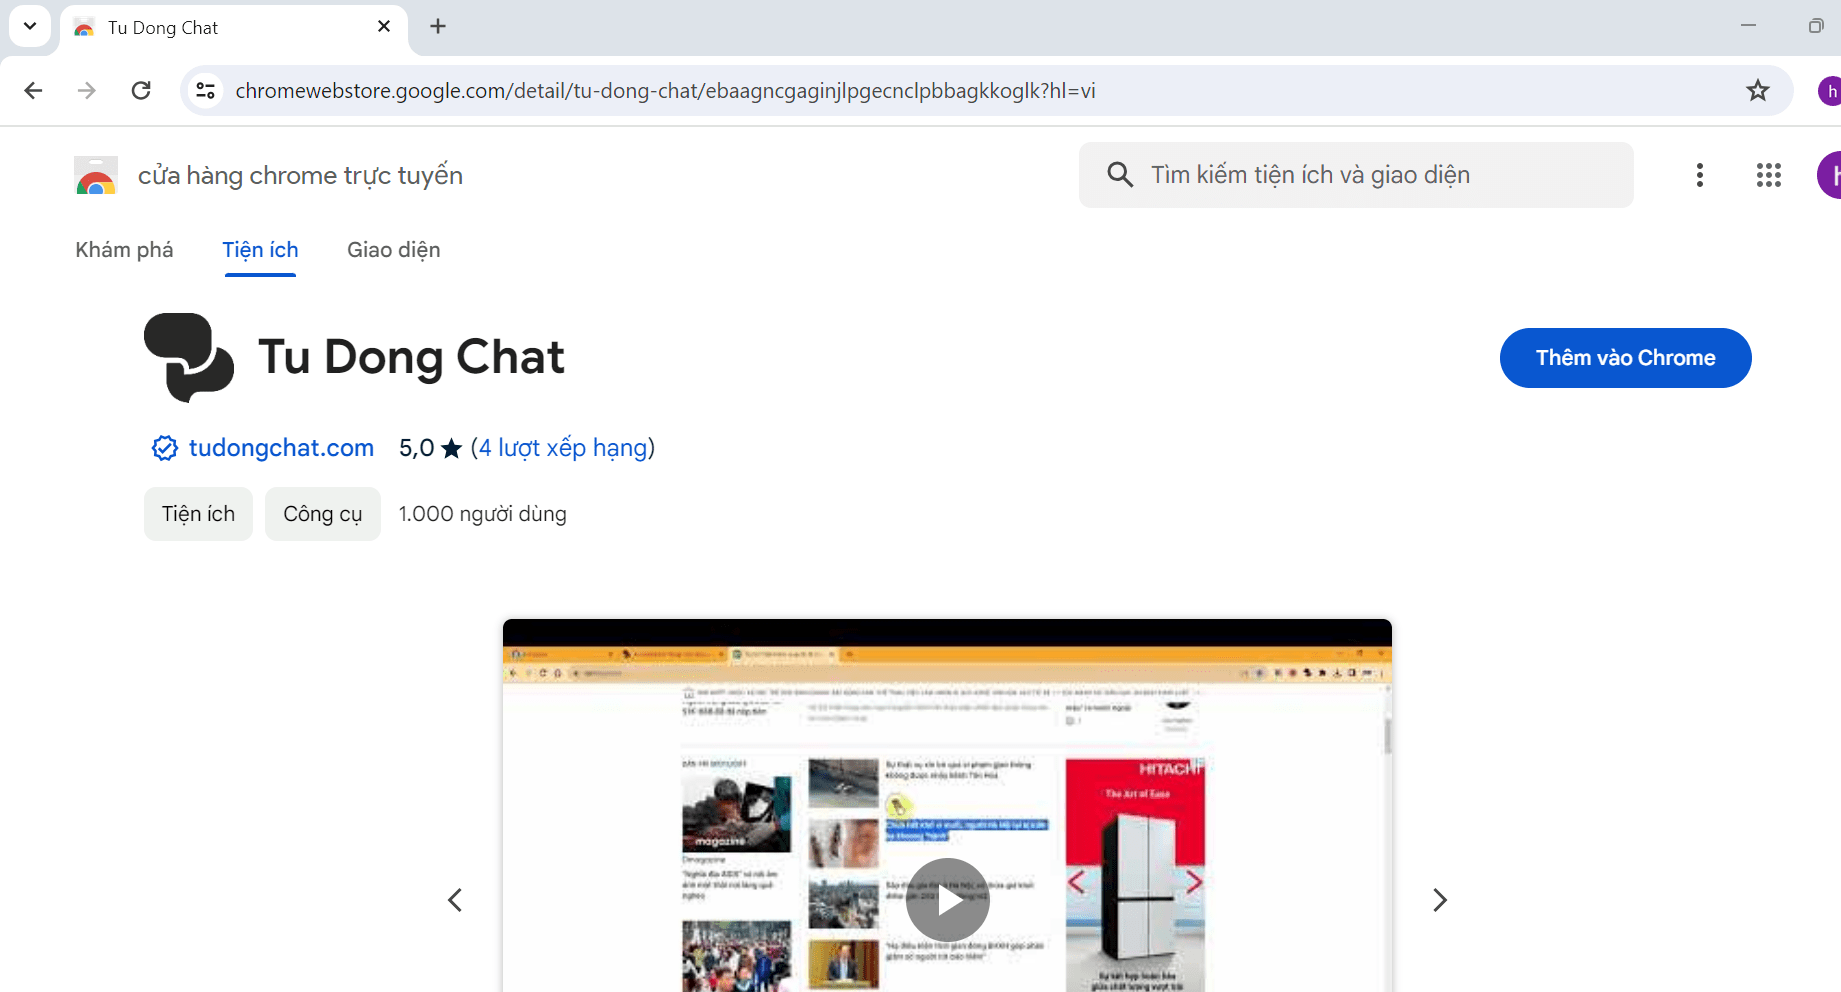Image resolution: width=1841 pixels, height=992 pixels.
Task: Click the verified publisher badge icon
Action: (165, 448)
